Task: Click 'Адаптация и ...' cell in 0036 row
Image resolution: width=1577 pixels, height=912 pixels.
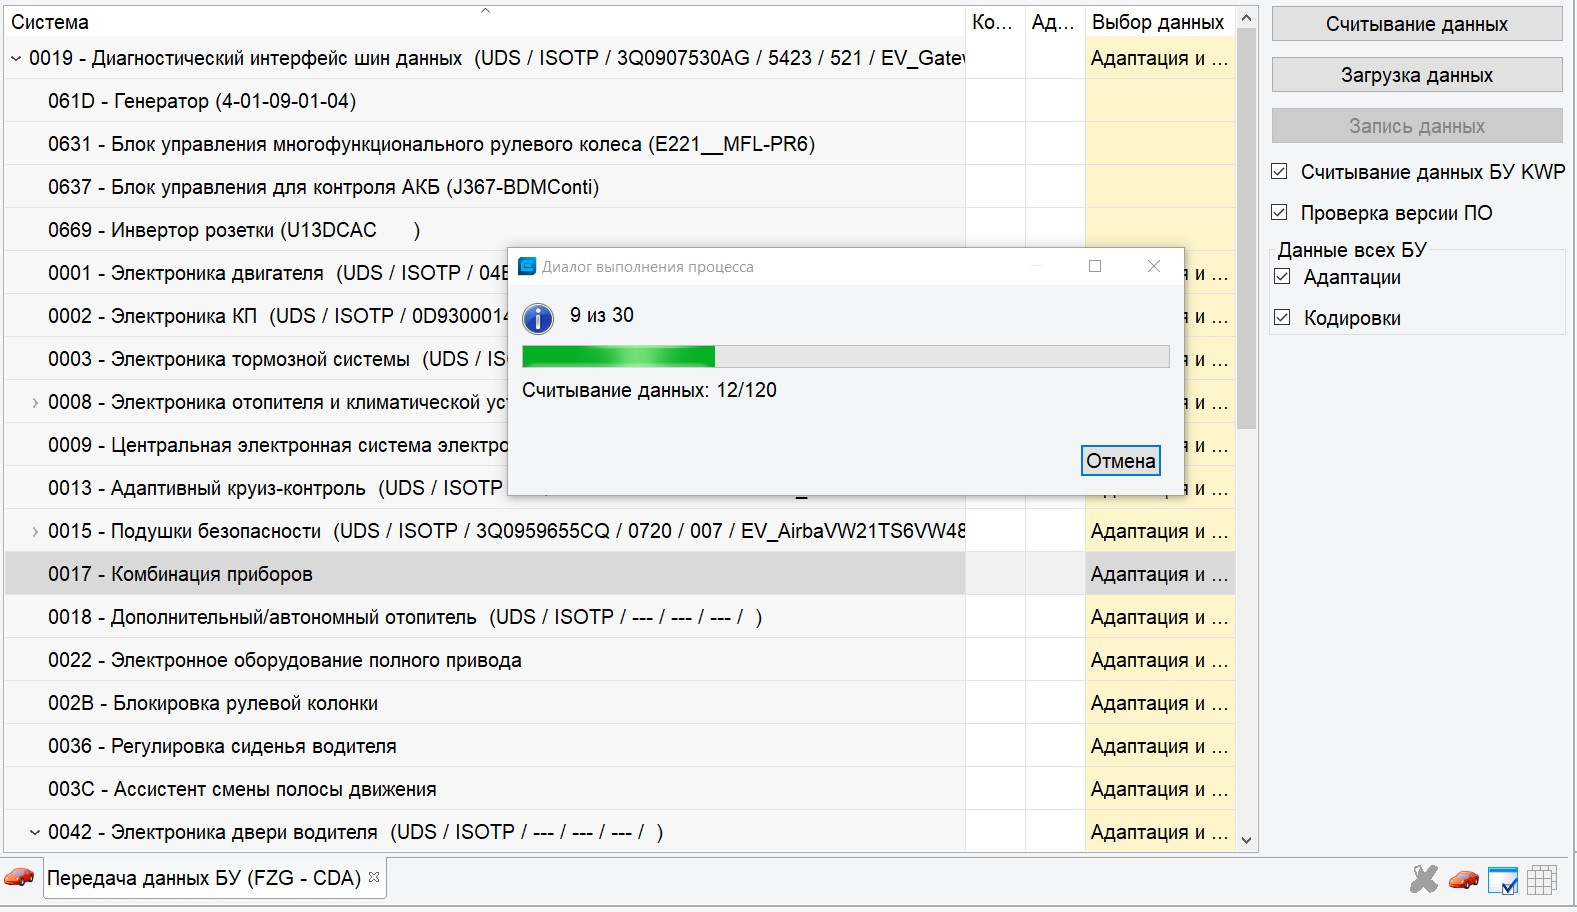Action: pos(1160,746)
